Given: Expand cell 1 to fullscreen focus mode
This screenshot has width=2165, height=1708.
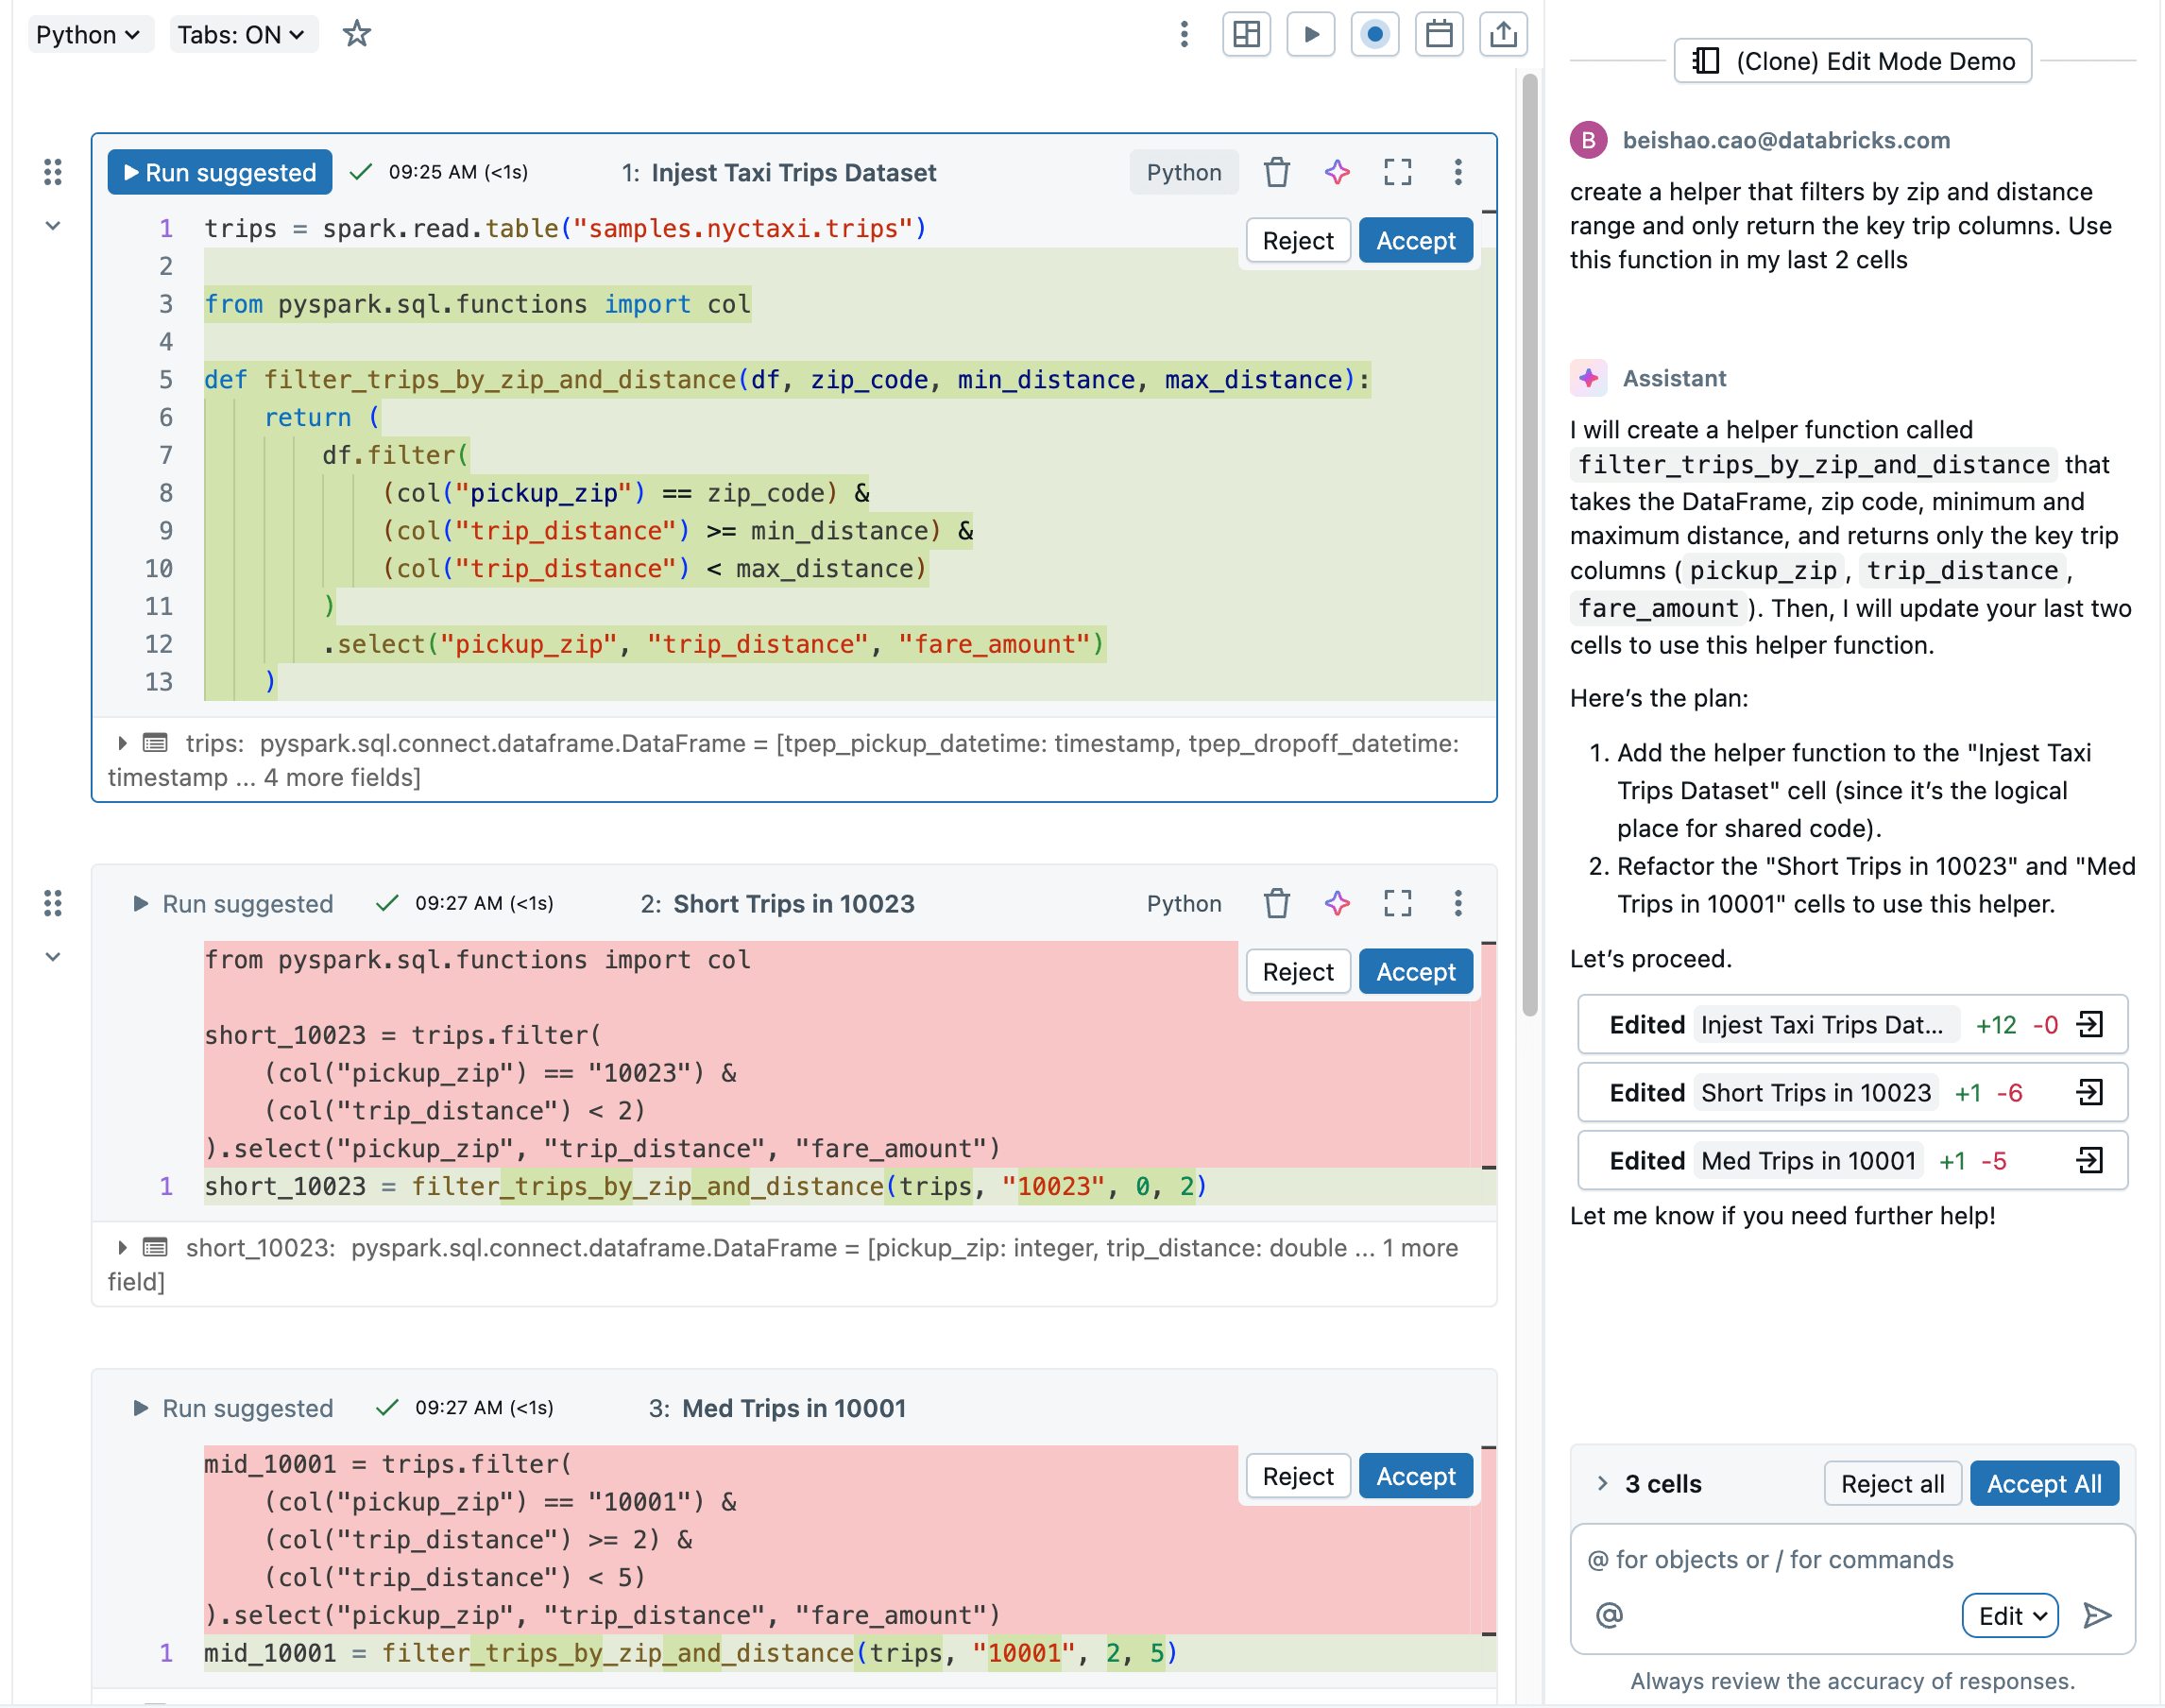Looking at the screenshot, I should [x=1397, y=173].
